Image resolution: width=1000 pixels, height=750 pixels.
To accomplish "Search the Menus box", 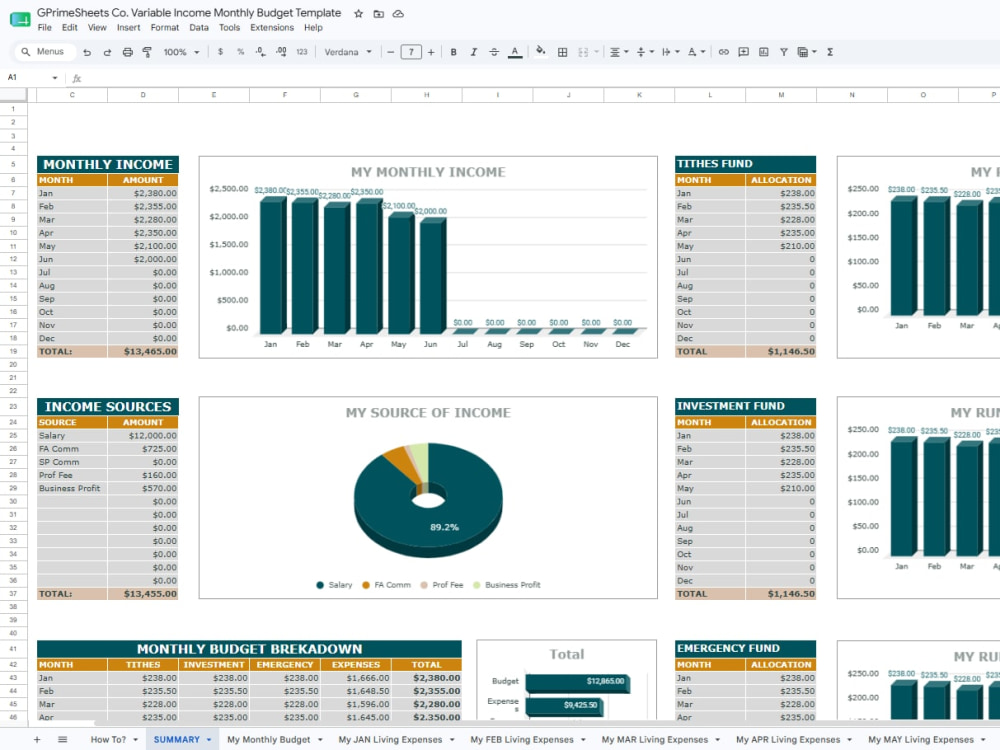I will 45,52.
